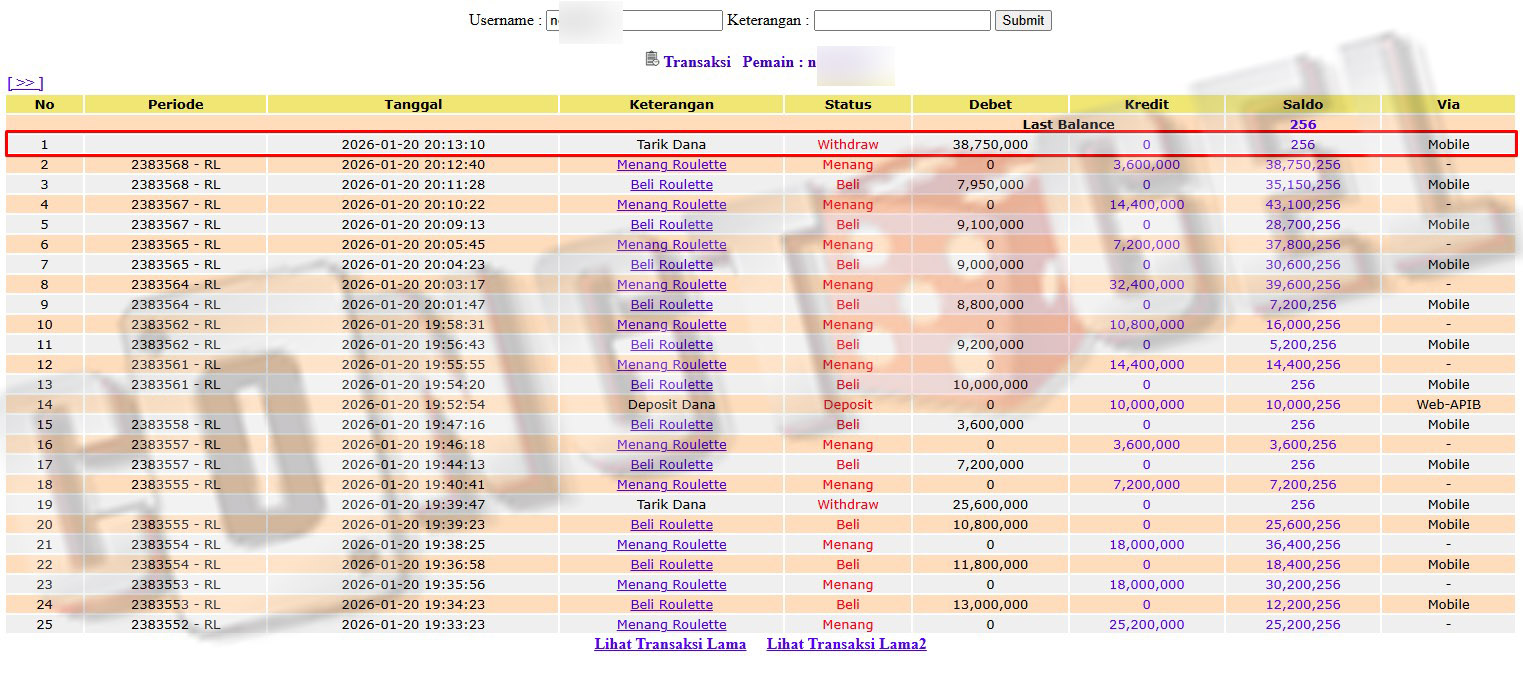The width and height of the screenshot is (1523, 676).
Task: Click Beli Roulette in row 24
Action: (x=671, y=605)
